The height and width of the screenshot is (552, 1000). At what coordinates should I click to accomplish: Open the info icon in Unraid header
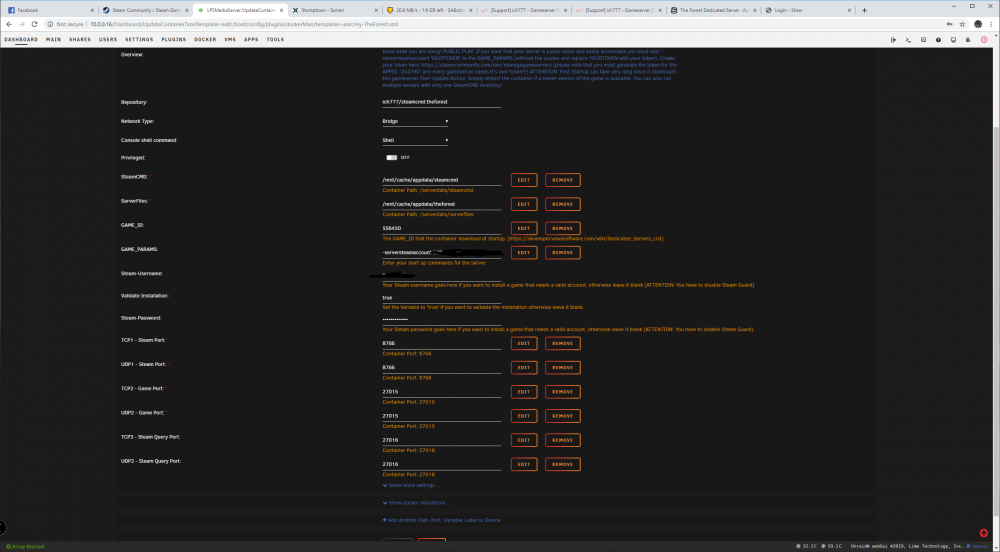point(938,40)
